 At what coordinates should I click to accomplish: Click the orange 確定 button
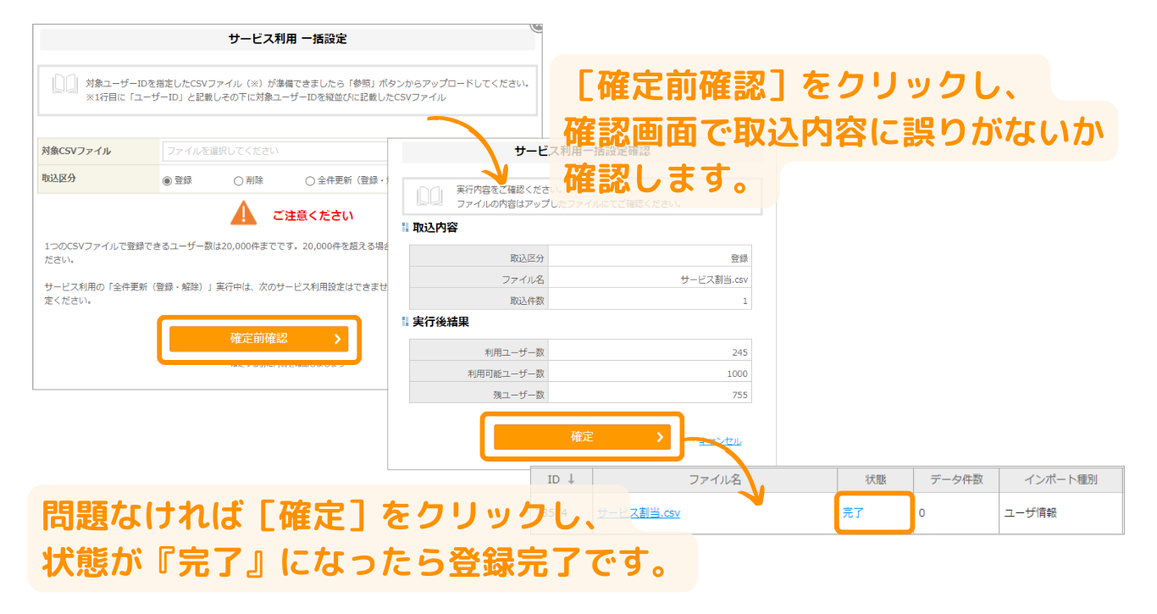tap(582, 437)
